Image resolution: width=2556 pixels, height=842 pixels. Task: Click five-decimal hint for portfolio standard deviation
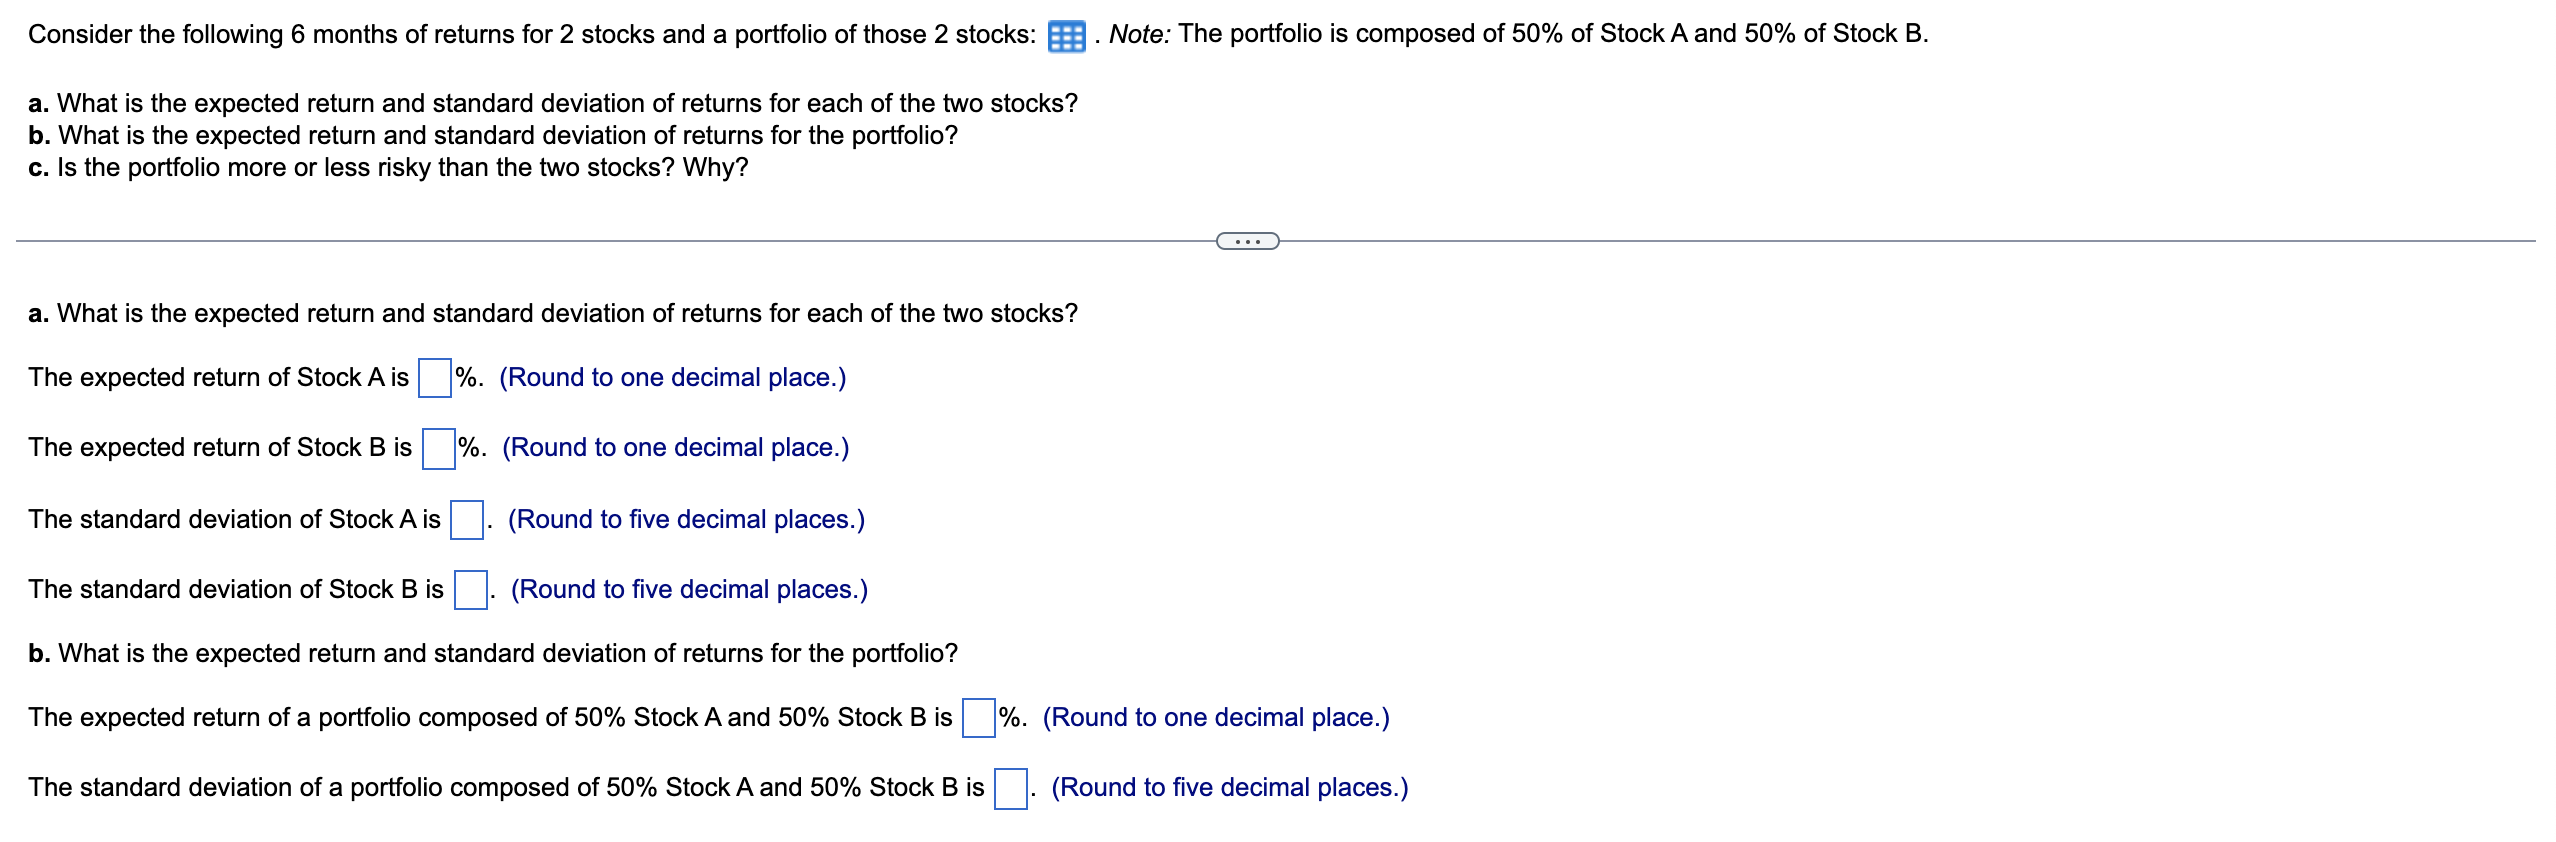coord(1230,788)
